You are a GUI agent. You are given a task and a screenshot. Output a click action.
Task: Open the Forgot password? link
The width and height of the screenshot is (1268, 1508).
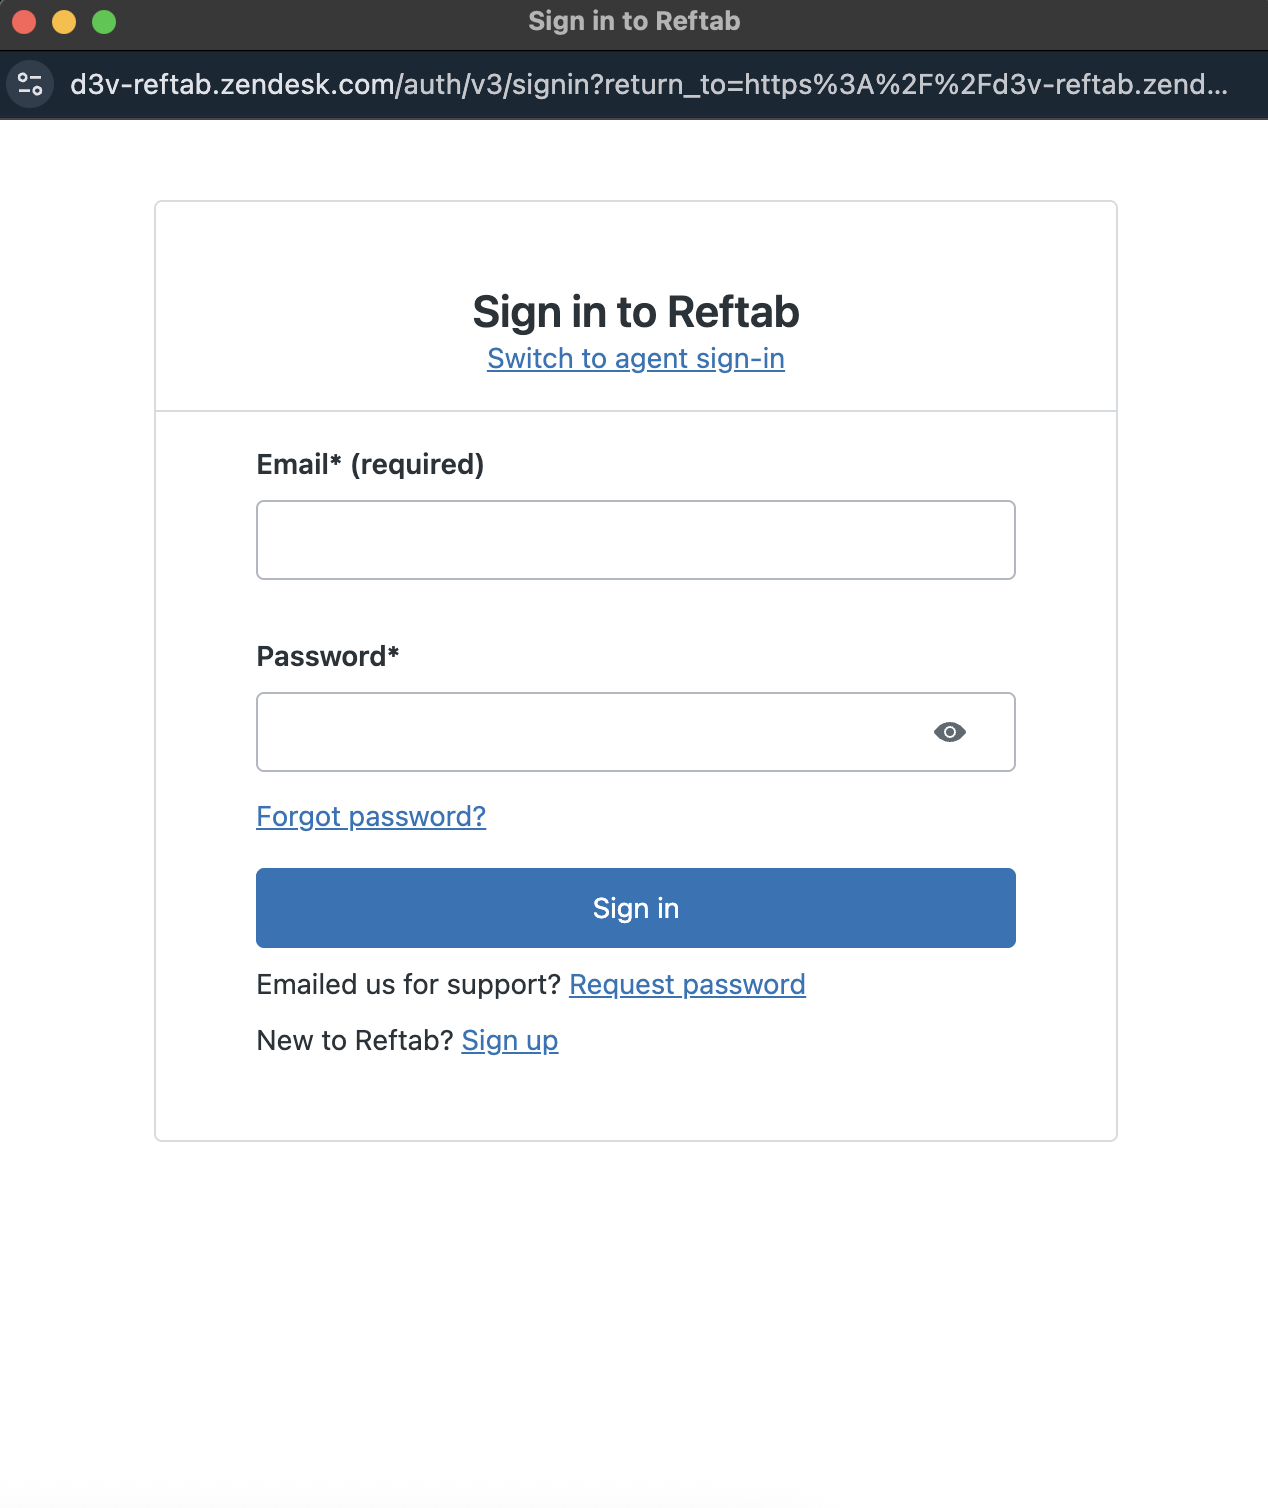[371, 816]
